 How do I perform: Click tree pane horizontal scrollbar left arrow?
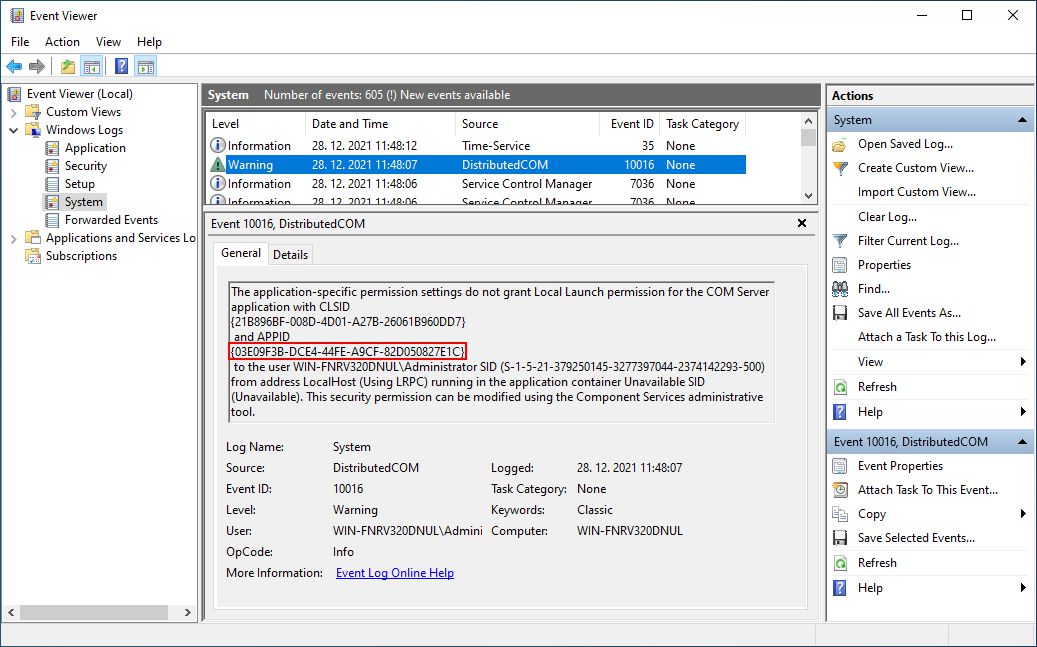click(x=11, y=613)
